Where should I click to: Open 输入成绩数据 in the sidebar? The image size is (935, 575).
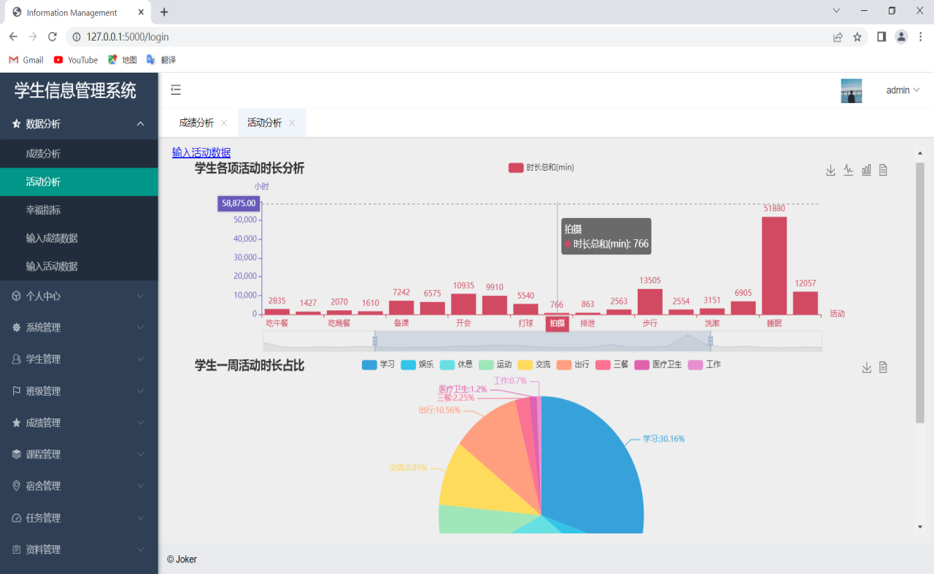pos(79,238)
